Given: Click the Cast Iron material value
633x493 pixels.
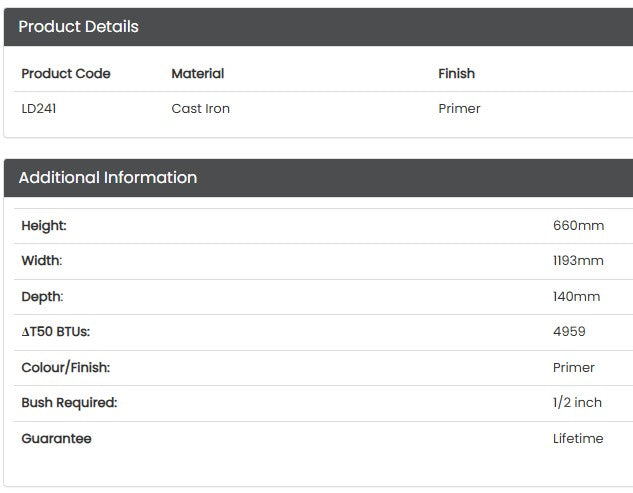Looking at the screenshot, I should 201,109.
